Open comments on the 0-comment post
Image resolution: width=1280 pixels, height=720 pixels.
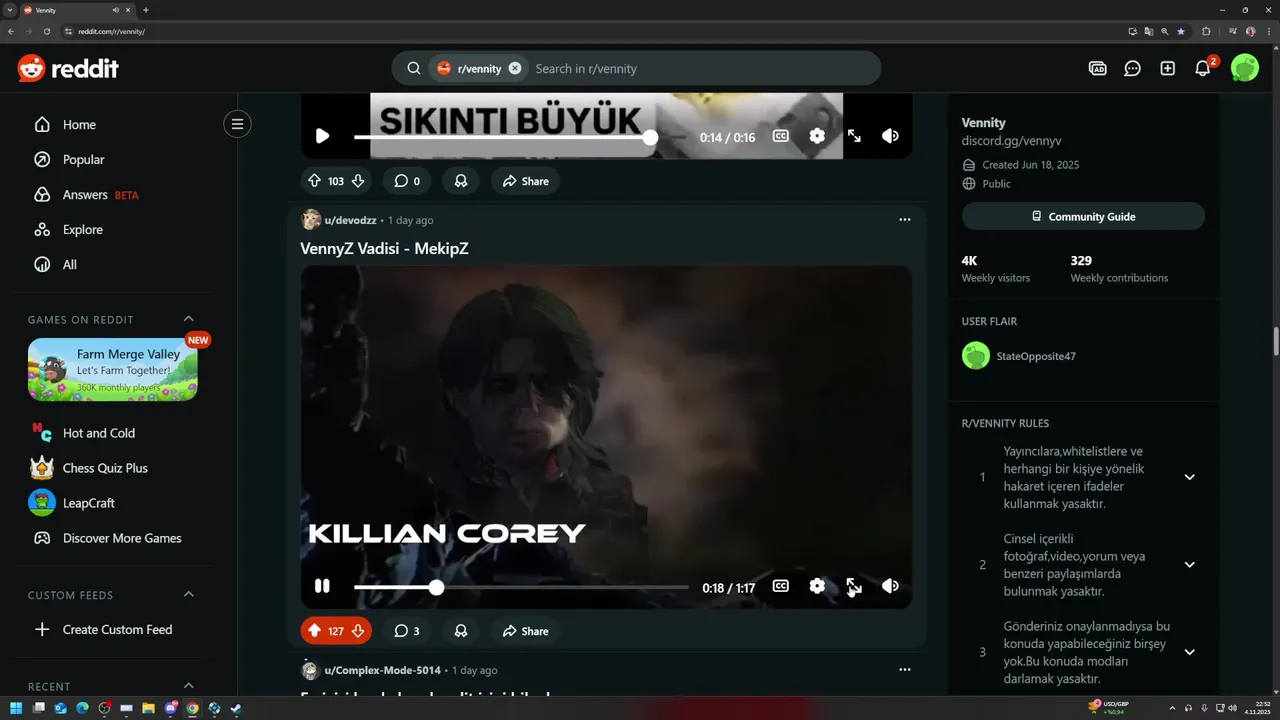click(x=407, y=181)
